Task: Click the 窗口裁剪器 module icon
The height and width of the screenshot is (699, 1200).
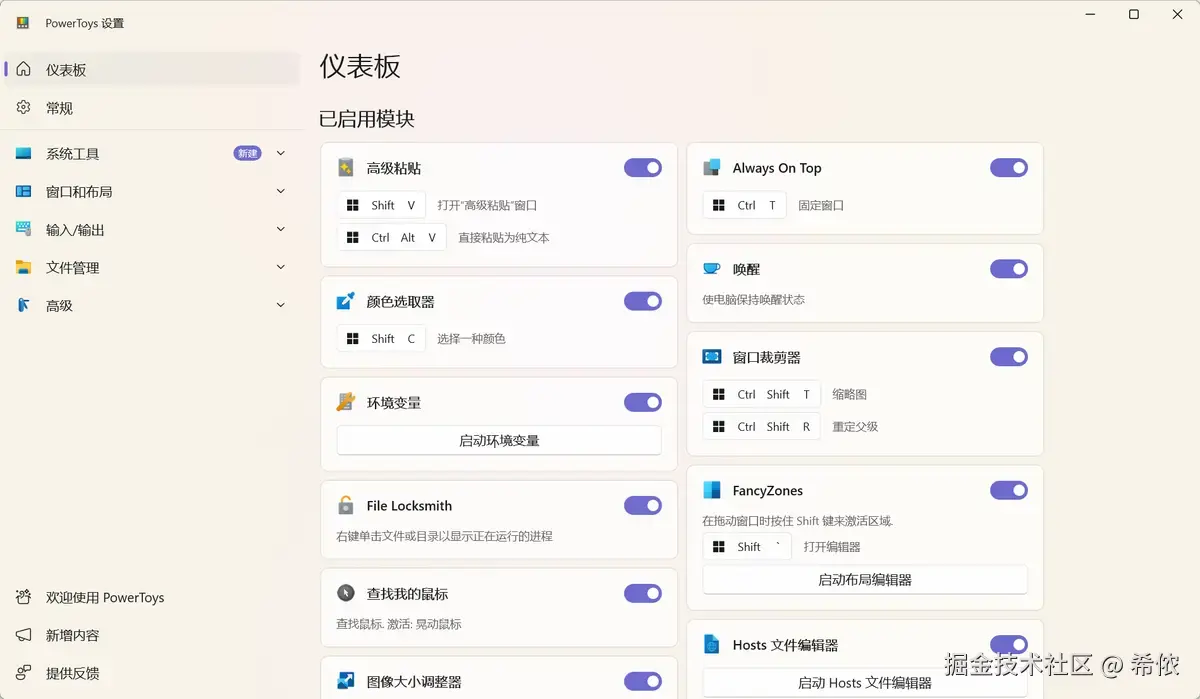Action: click(712, 357)
